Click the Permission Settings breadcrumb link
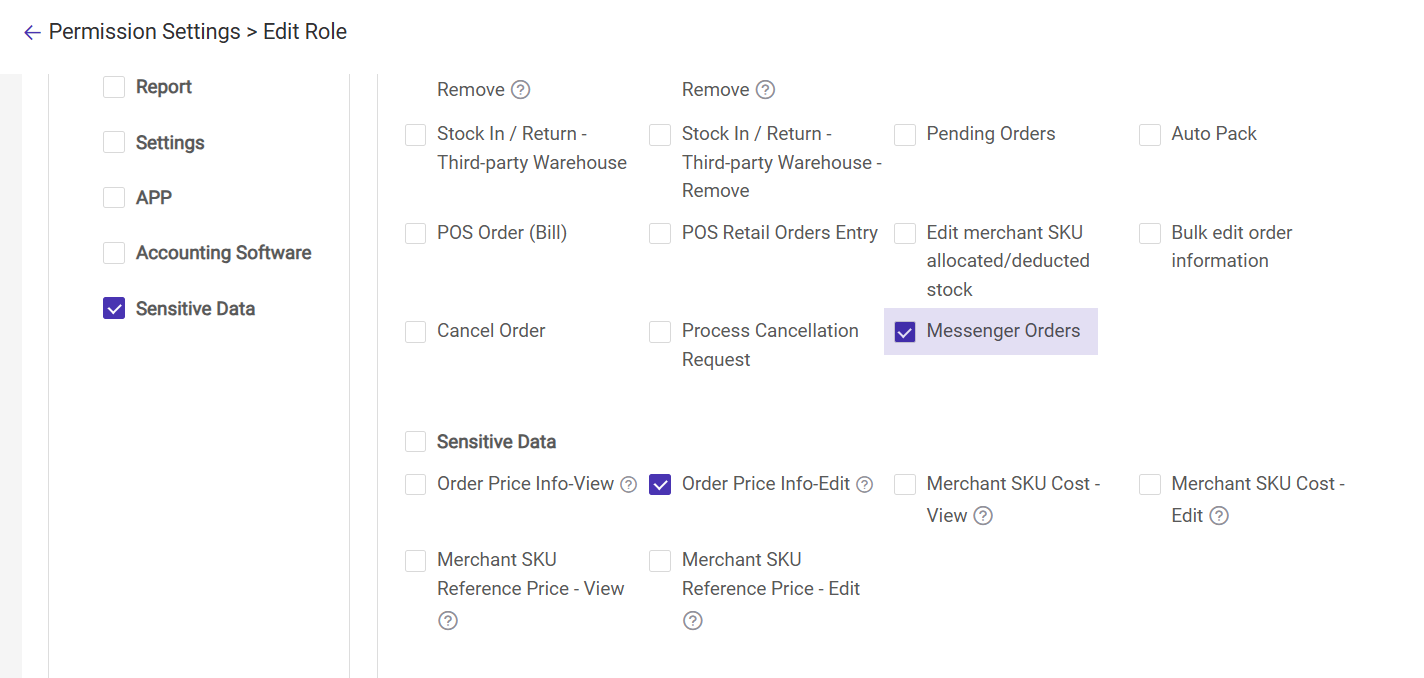The image size is (1424, 678). click(x=144, y=32)
